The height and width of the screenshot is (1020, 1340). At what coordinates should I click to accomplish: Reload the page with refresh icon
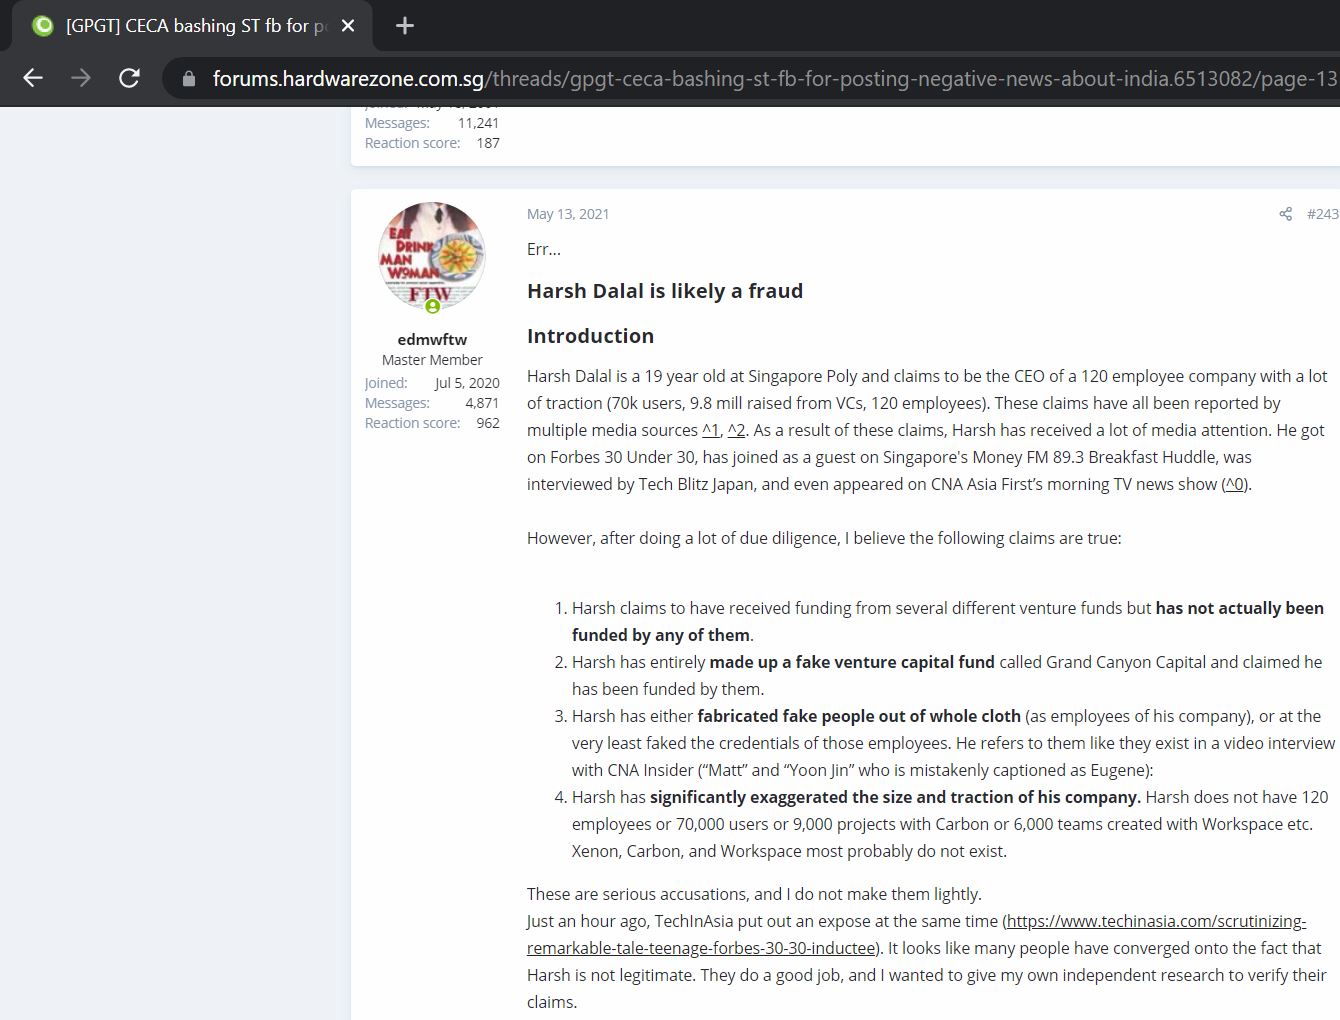pos(129,78)
